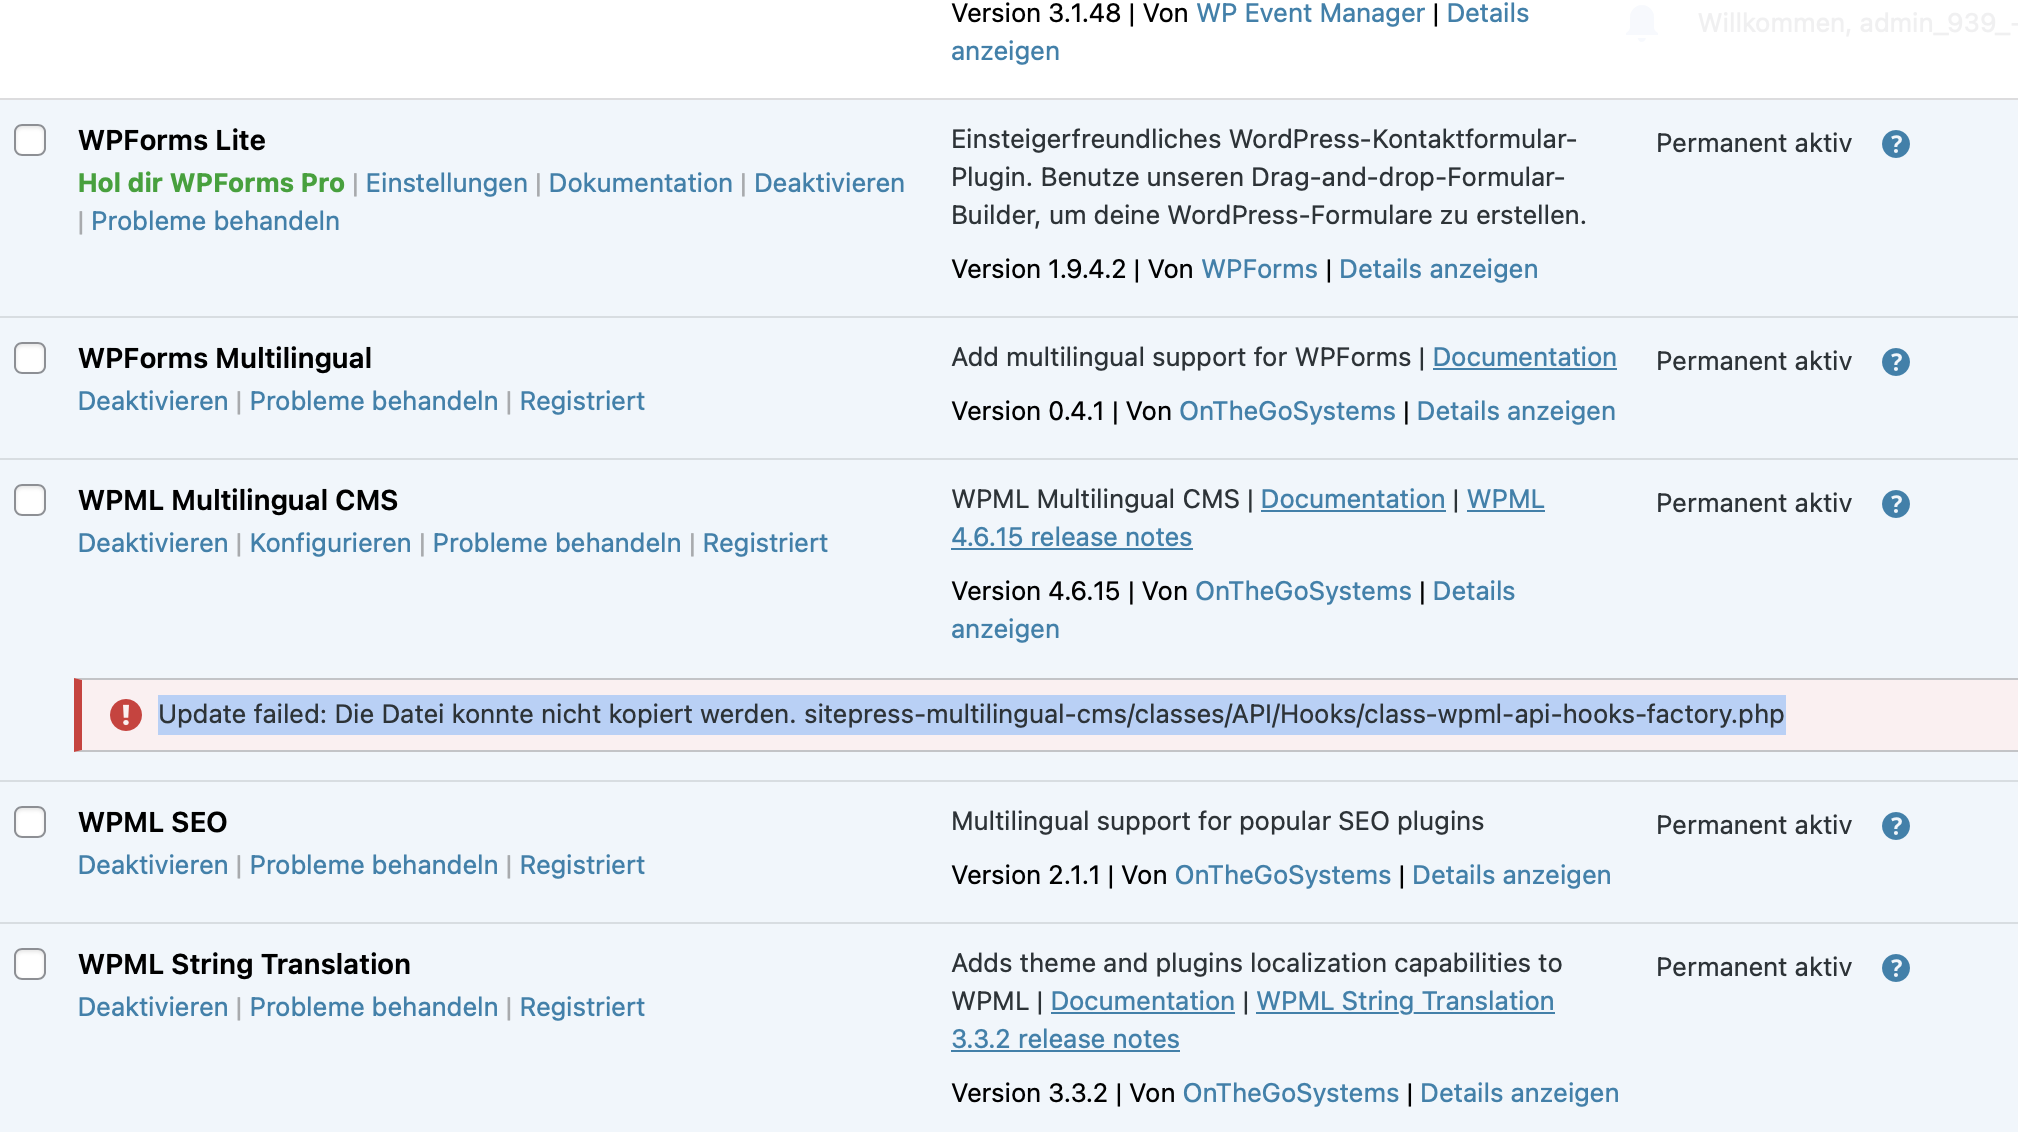This screenshot has width=2018, height=1132.
Task: Click question mark icon for WPML Multilingual CMS
Action: click(1895, 504)
